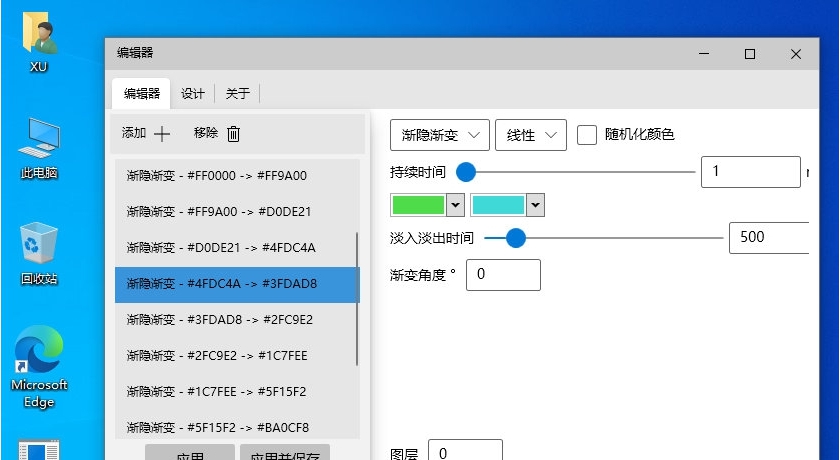Image resolution: width=840 pixels, height=460 pixels.
Task: Minimize the 编辑器 window
Action: (x=704, y=54)
